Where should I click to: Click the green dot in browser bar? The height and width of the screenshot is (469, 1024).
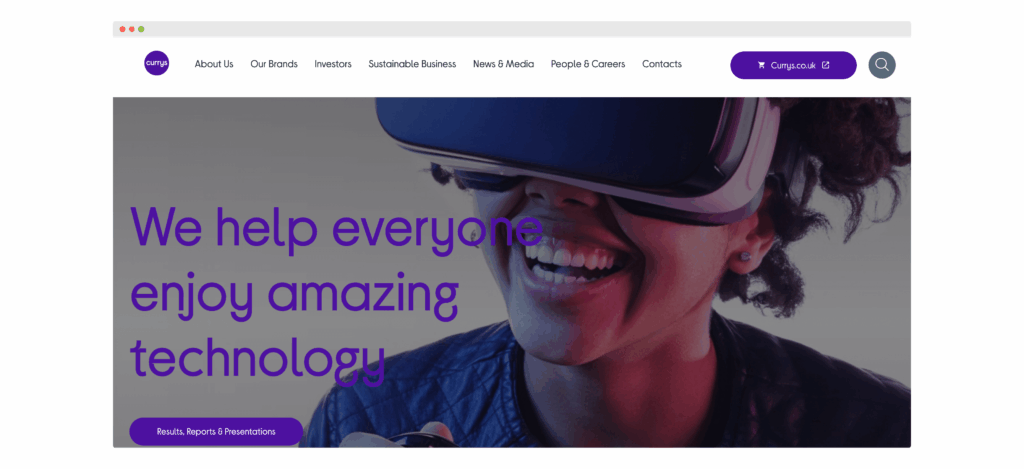[141, 29]
